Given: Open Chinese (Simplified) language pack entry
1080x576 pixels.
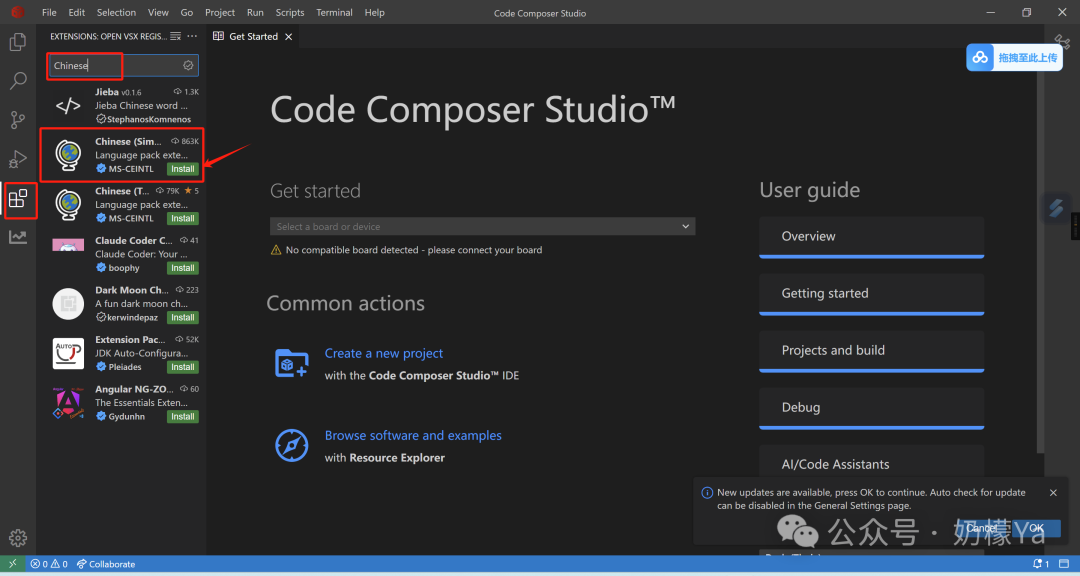Looking at the screenshot, I should coord(121,155).
